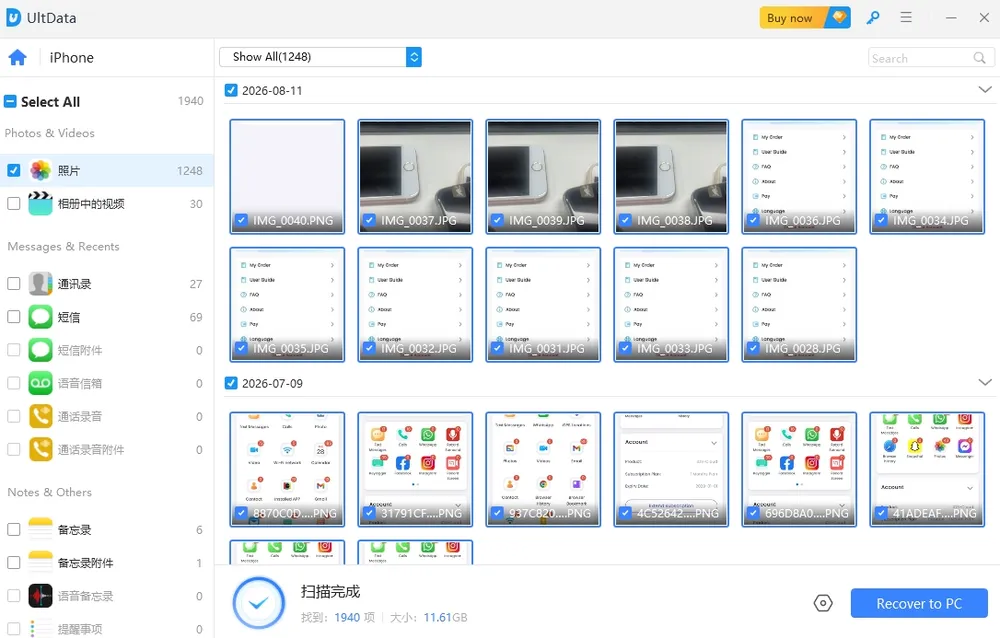
Task: Click the Buy now button
Action: pyautogui.click(x=805, y=18)
